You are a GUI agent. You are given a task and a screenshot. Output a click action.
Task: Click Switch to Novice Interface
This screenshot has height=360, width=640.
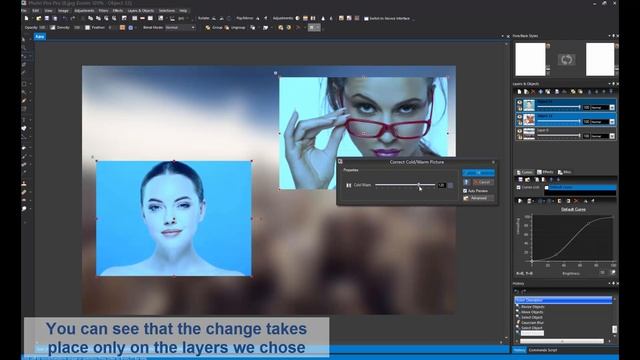click(x=387, y=18)
